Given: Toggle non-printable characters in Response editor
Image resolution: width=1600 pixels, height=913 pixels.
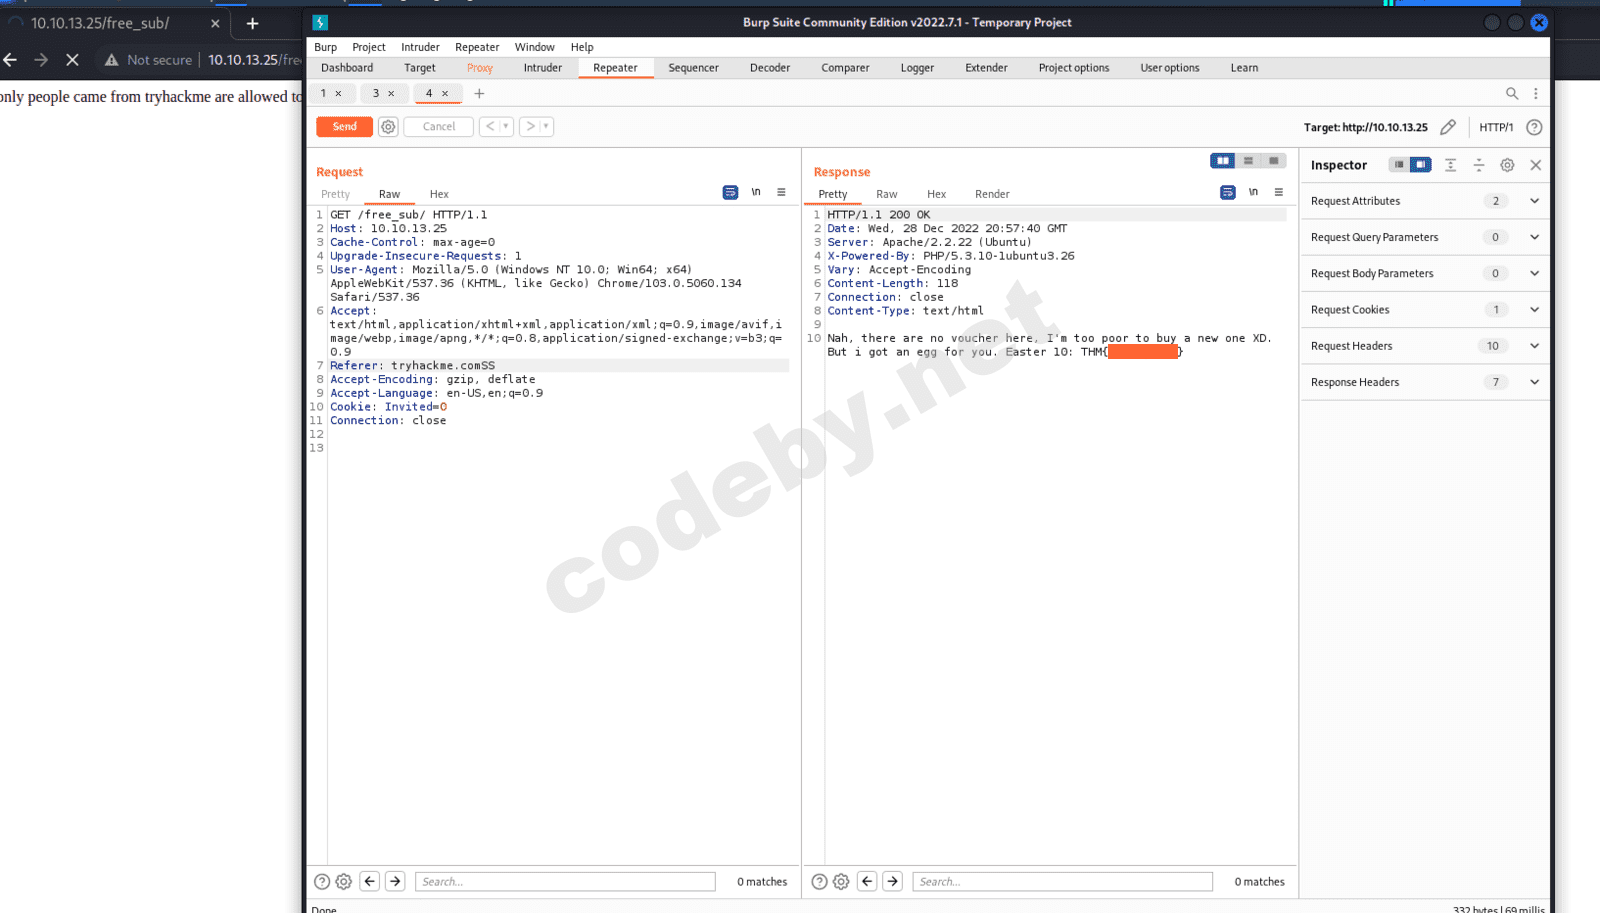Looking at the screenshot, I should [1253, 192].
